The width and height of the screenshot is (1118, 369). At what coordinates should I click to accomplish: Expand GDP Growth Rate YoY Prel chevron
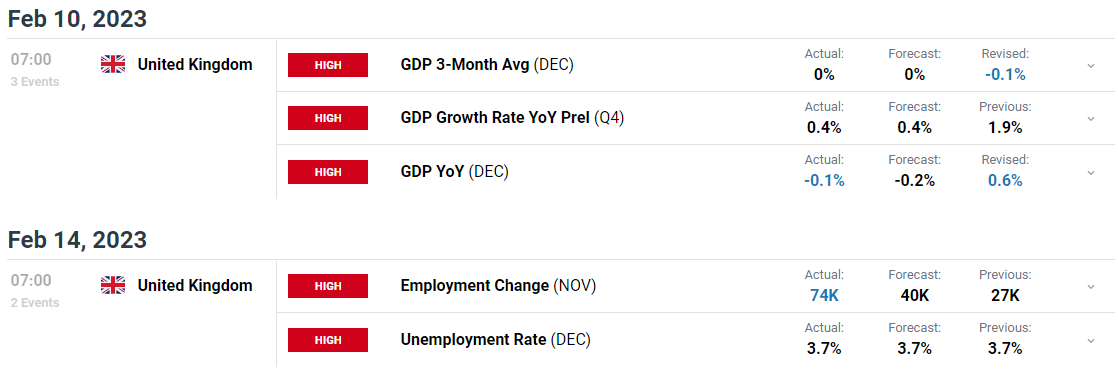point(1090,119)
